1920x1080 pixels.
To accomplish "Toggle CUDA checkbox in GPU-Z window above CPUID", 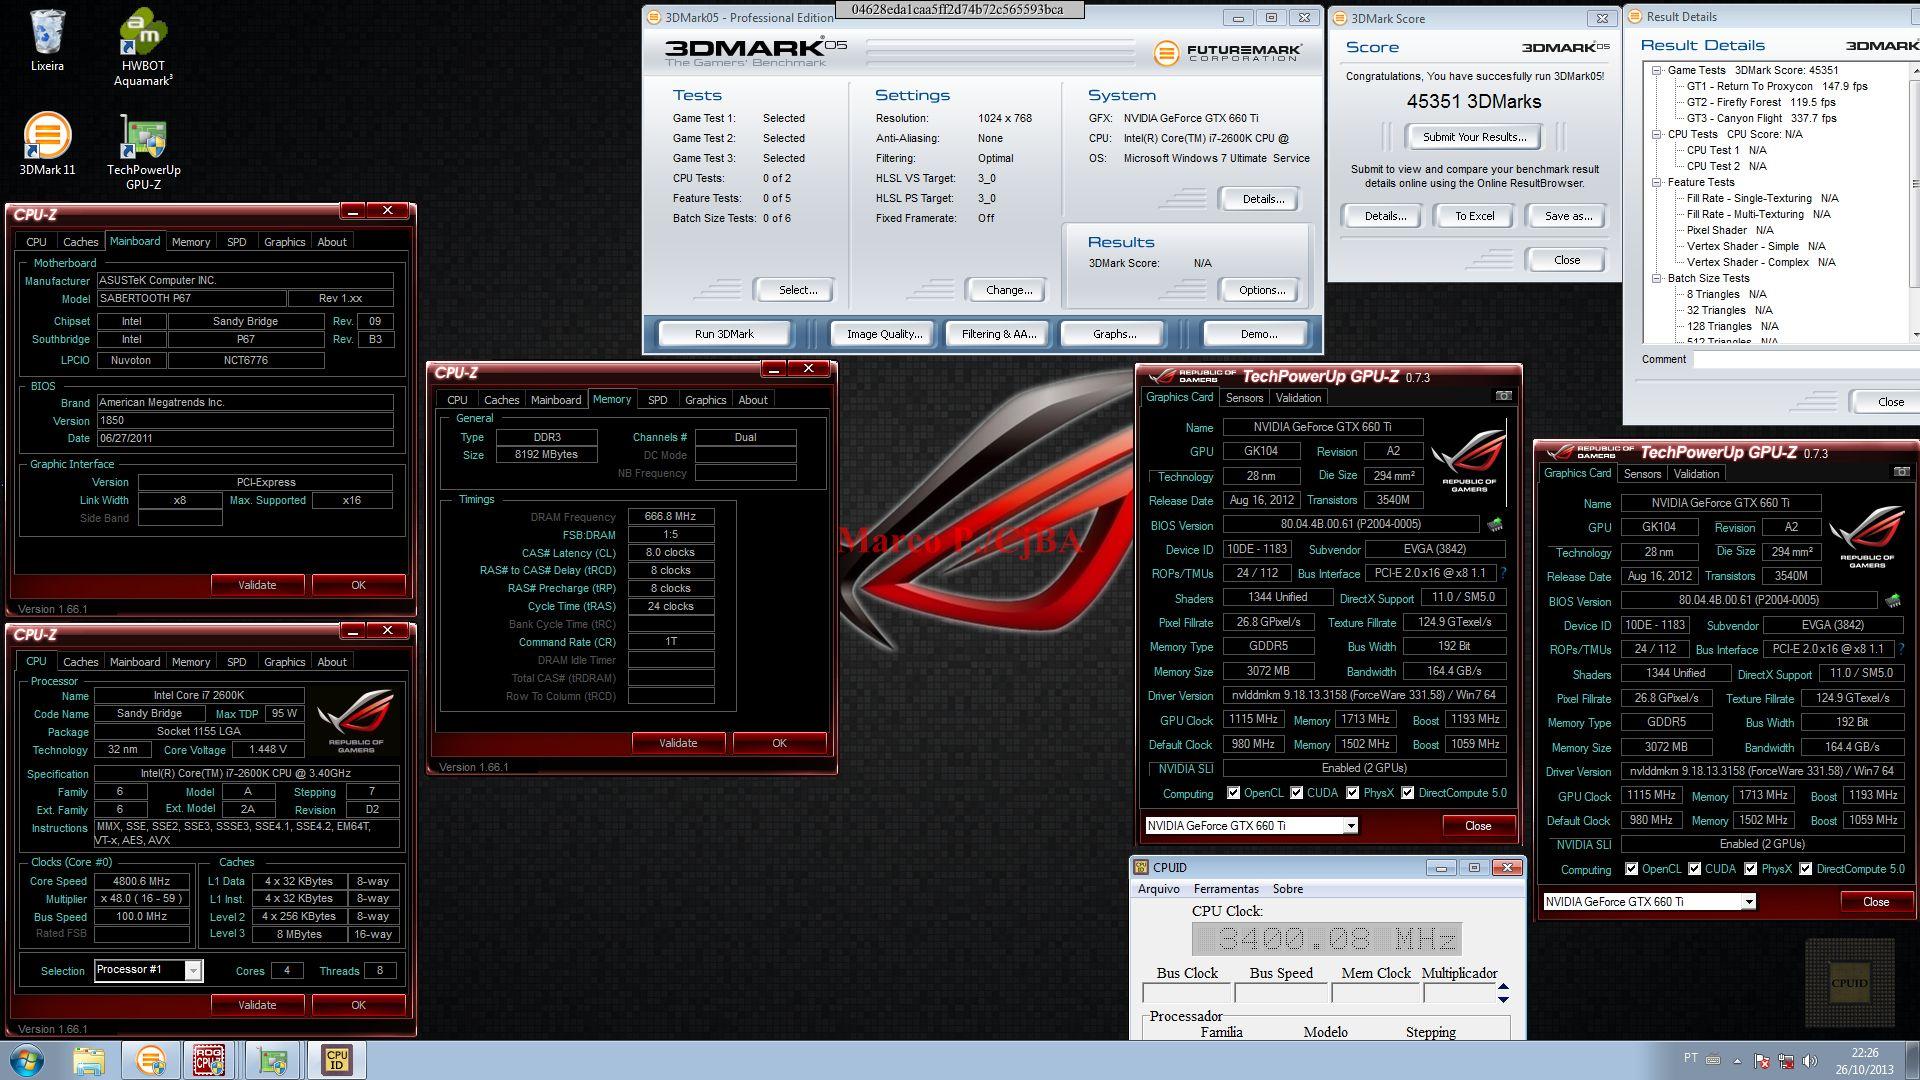I will [1297, 793].
